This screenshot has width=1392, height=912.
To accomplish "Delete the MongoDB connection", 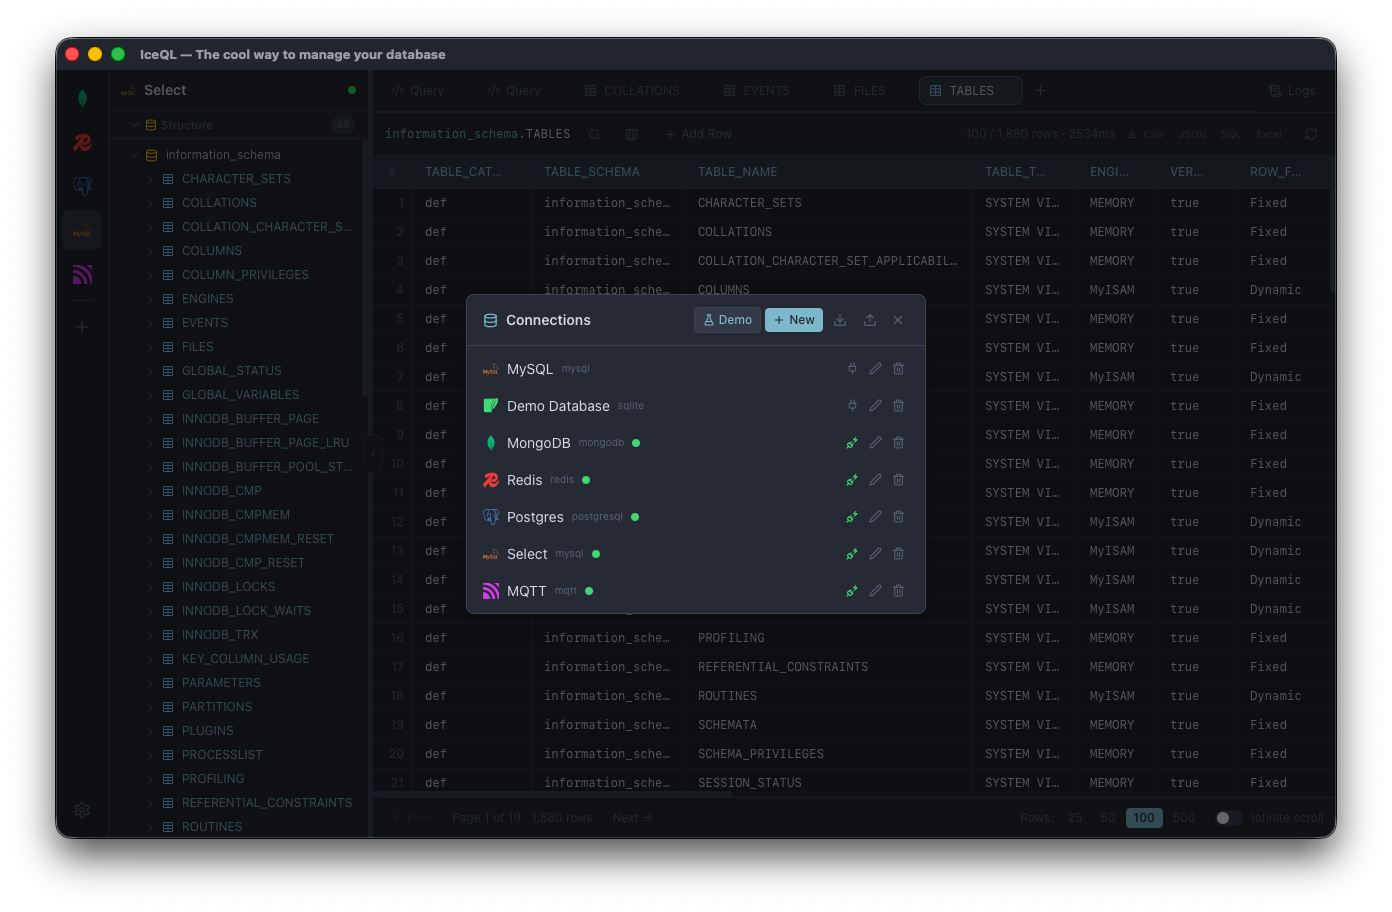I will tap(898, 443).
